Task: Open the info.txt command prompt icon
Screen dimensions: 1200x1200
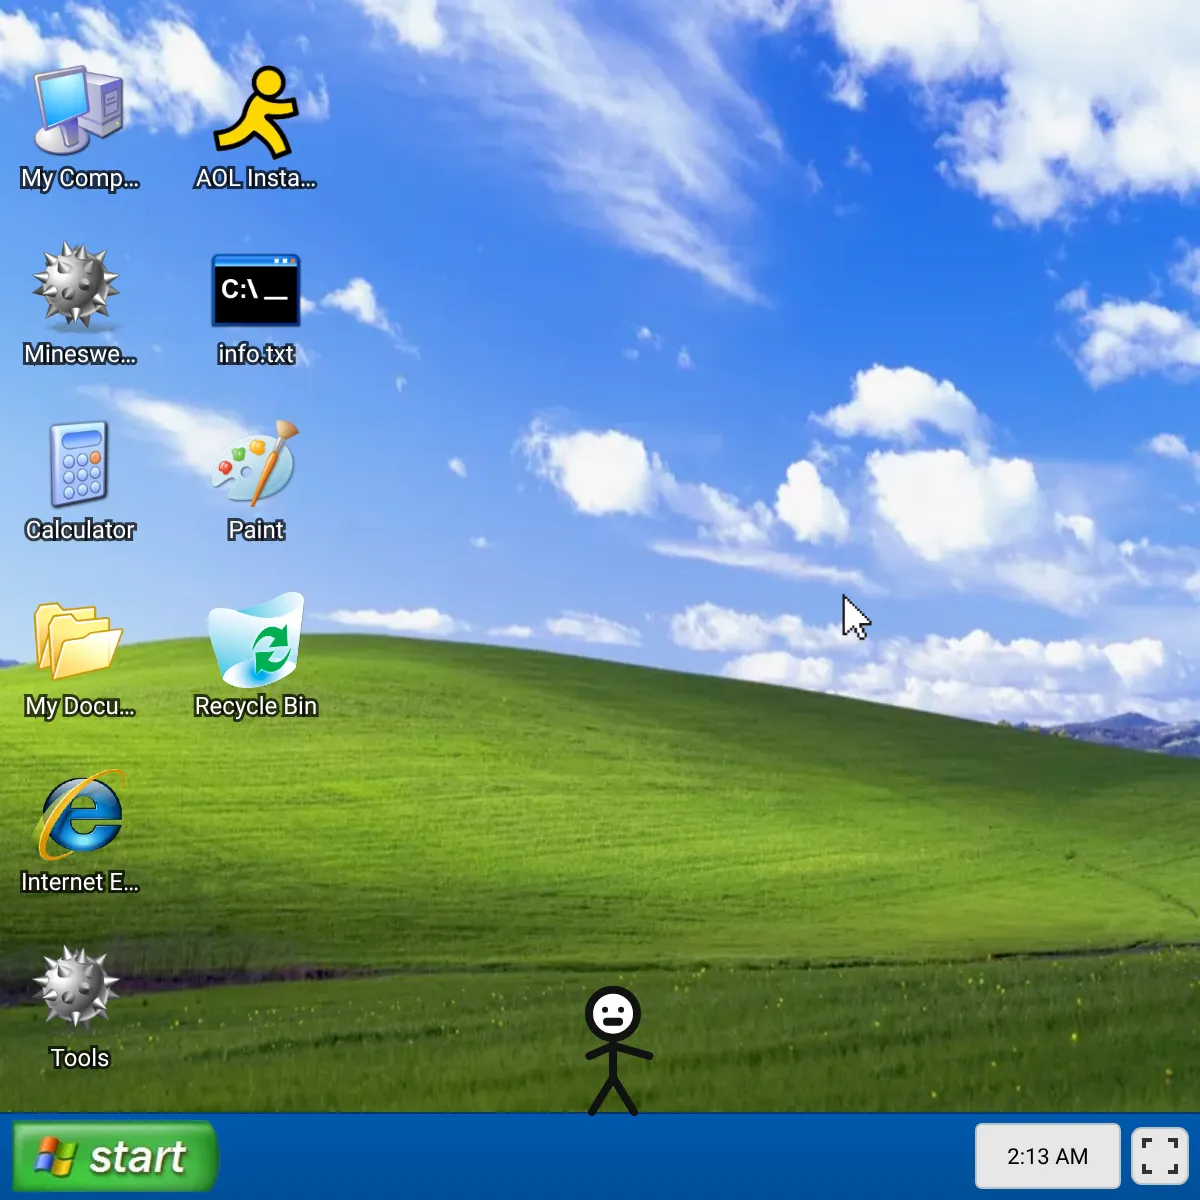Action: 256,290
